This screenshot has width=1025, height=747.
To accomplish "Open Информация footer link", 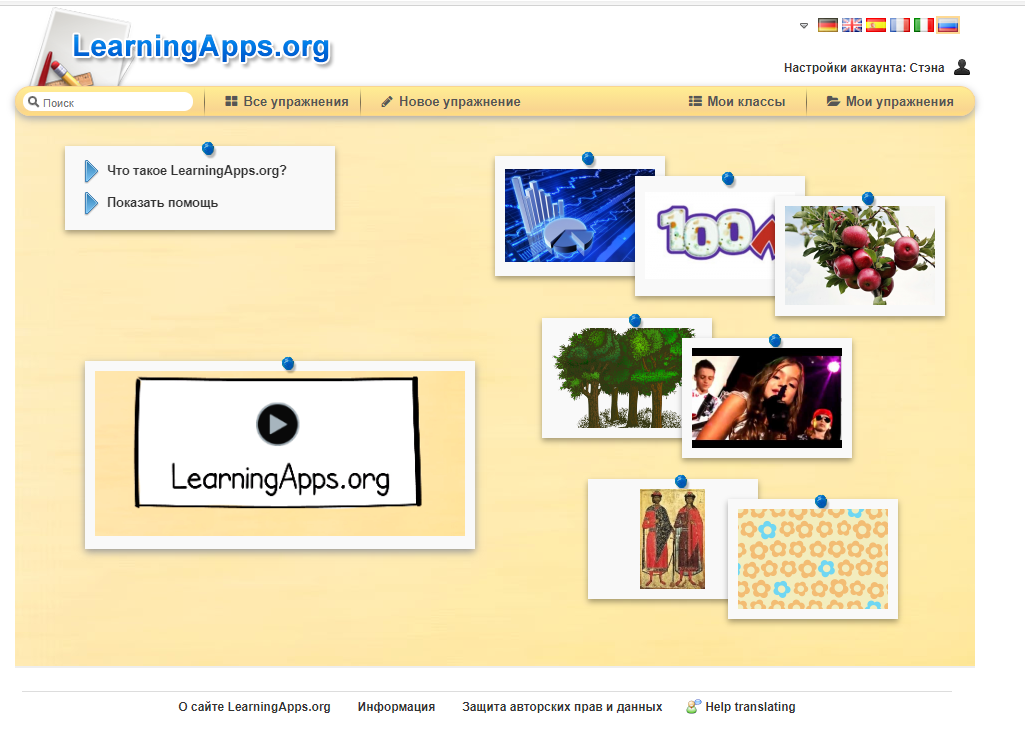I will pos(396,706).
